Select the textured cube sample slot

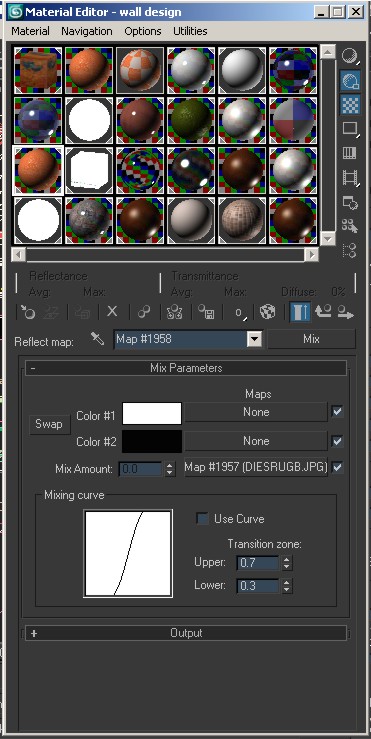(38, 70)
